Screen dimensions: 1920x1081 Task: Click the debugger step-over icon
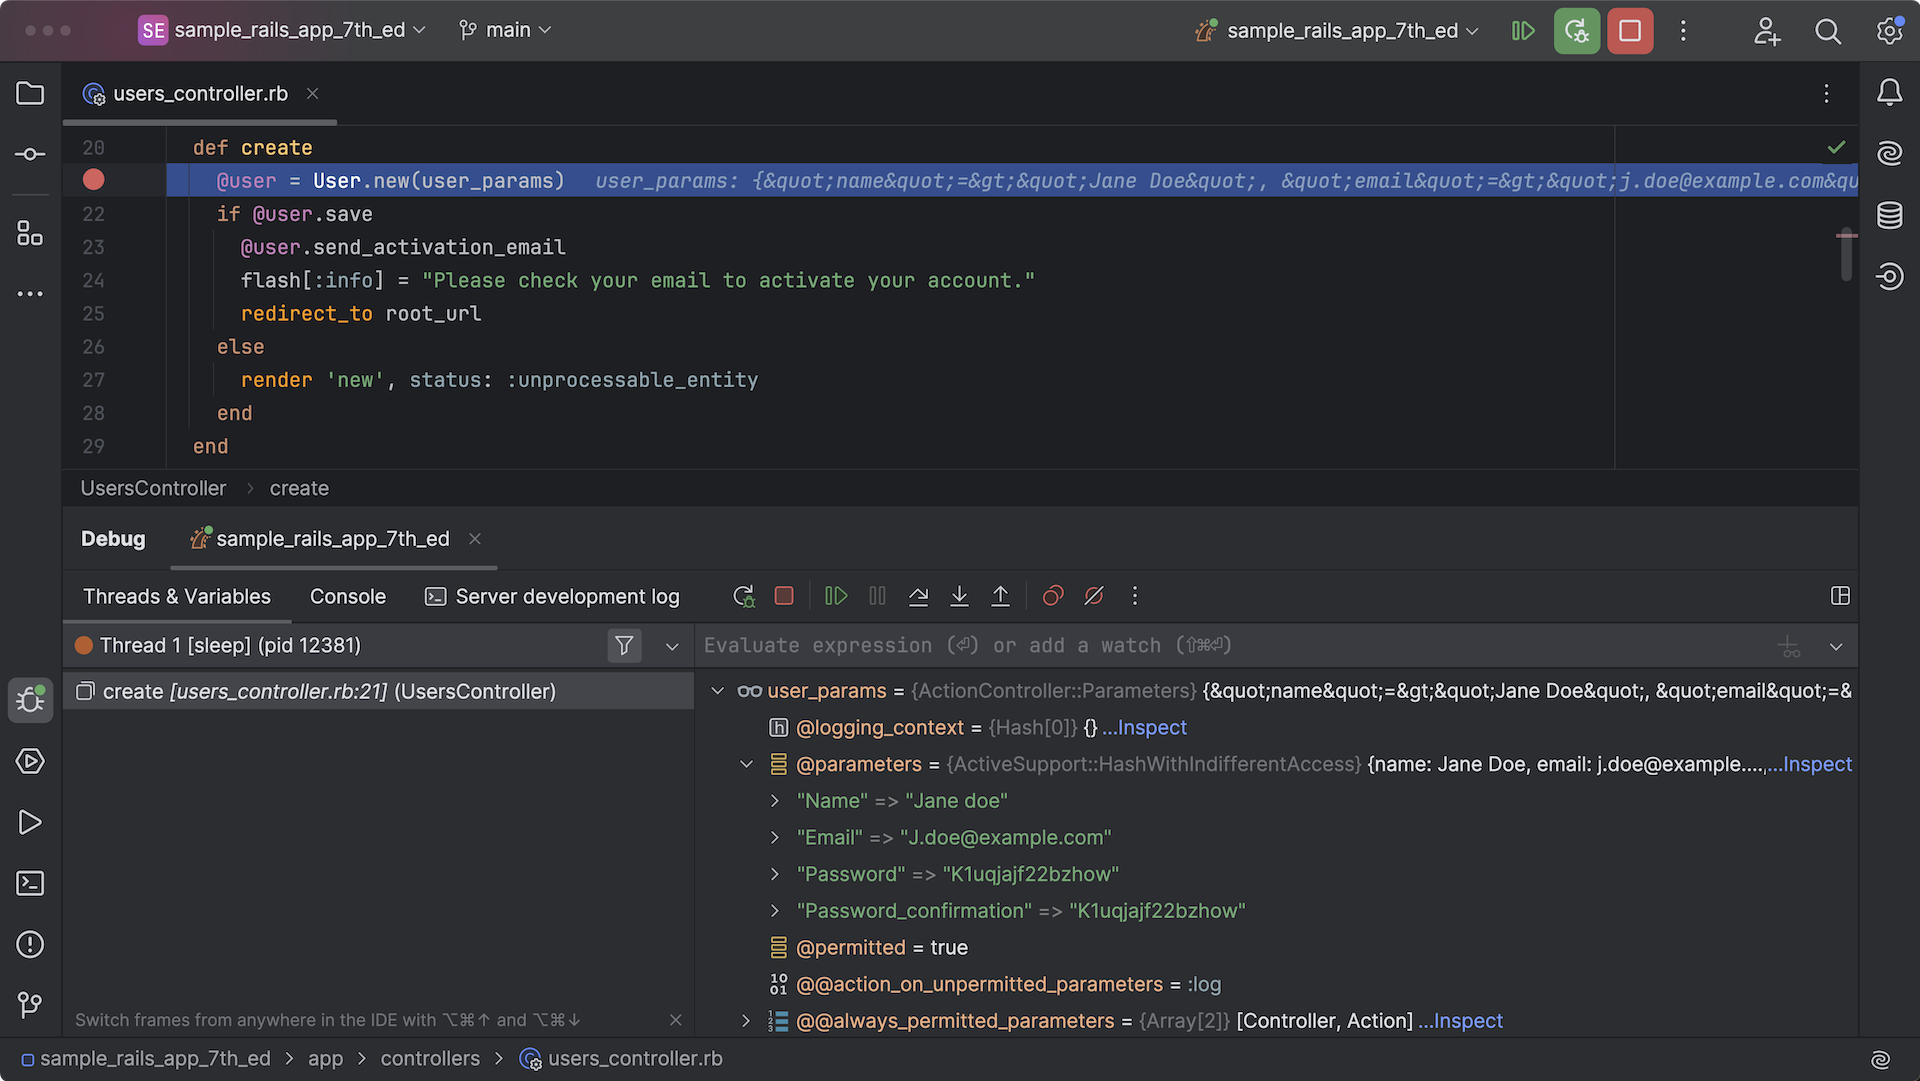point(916,596)
